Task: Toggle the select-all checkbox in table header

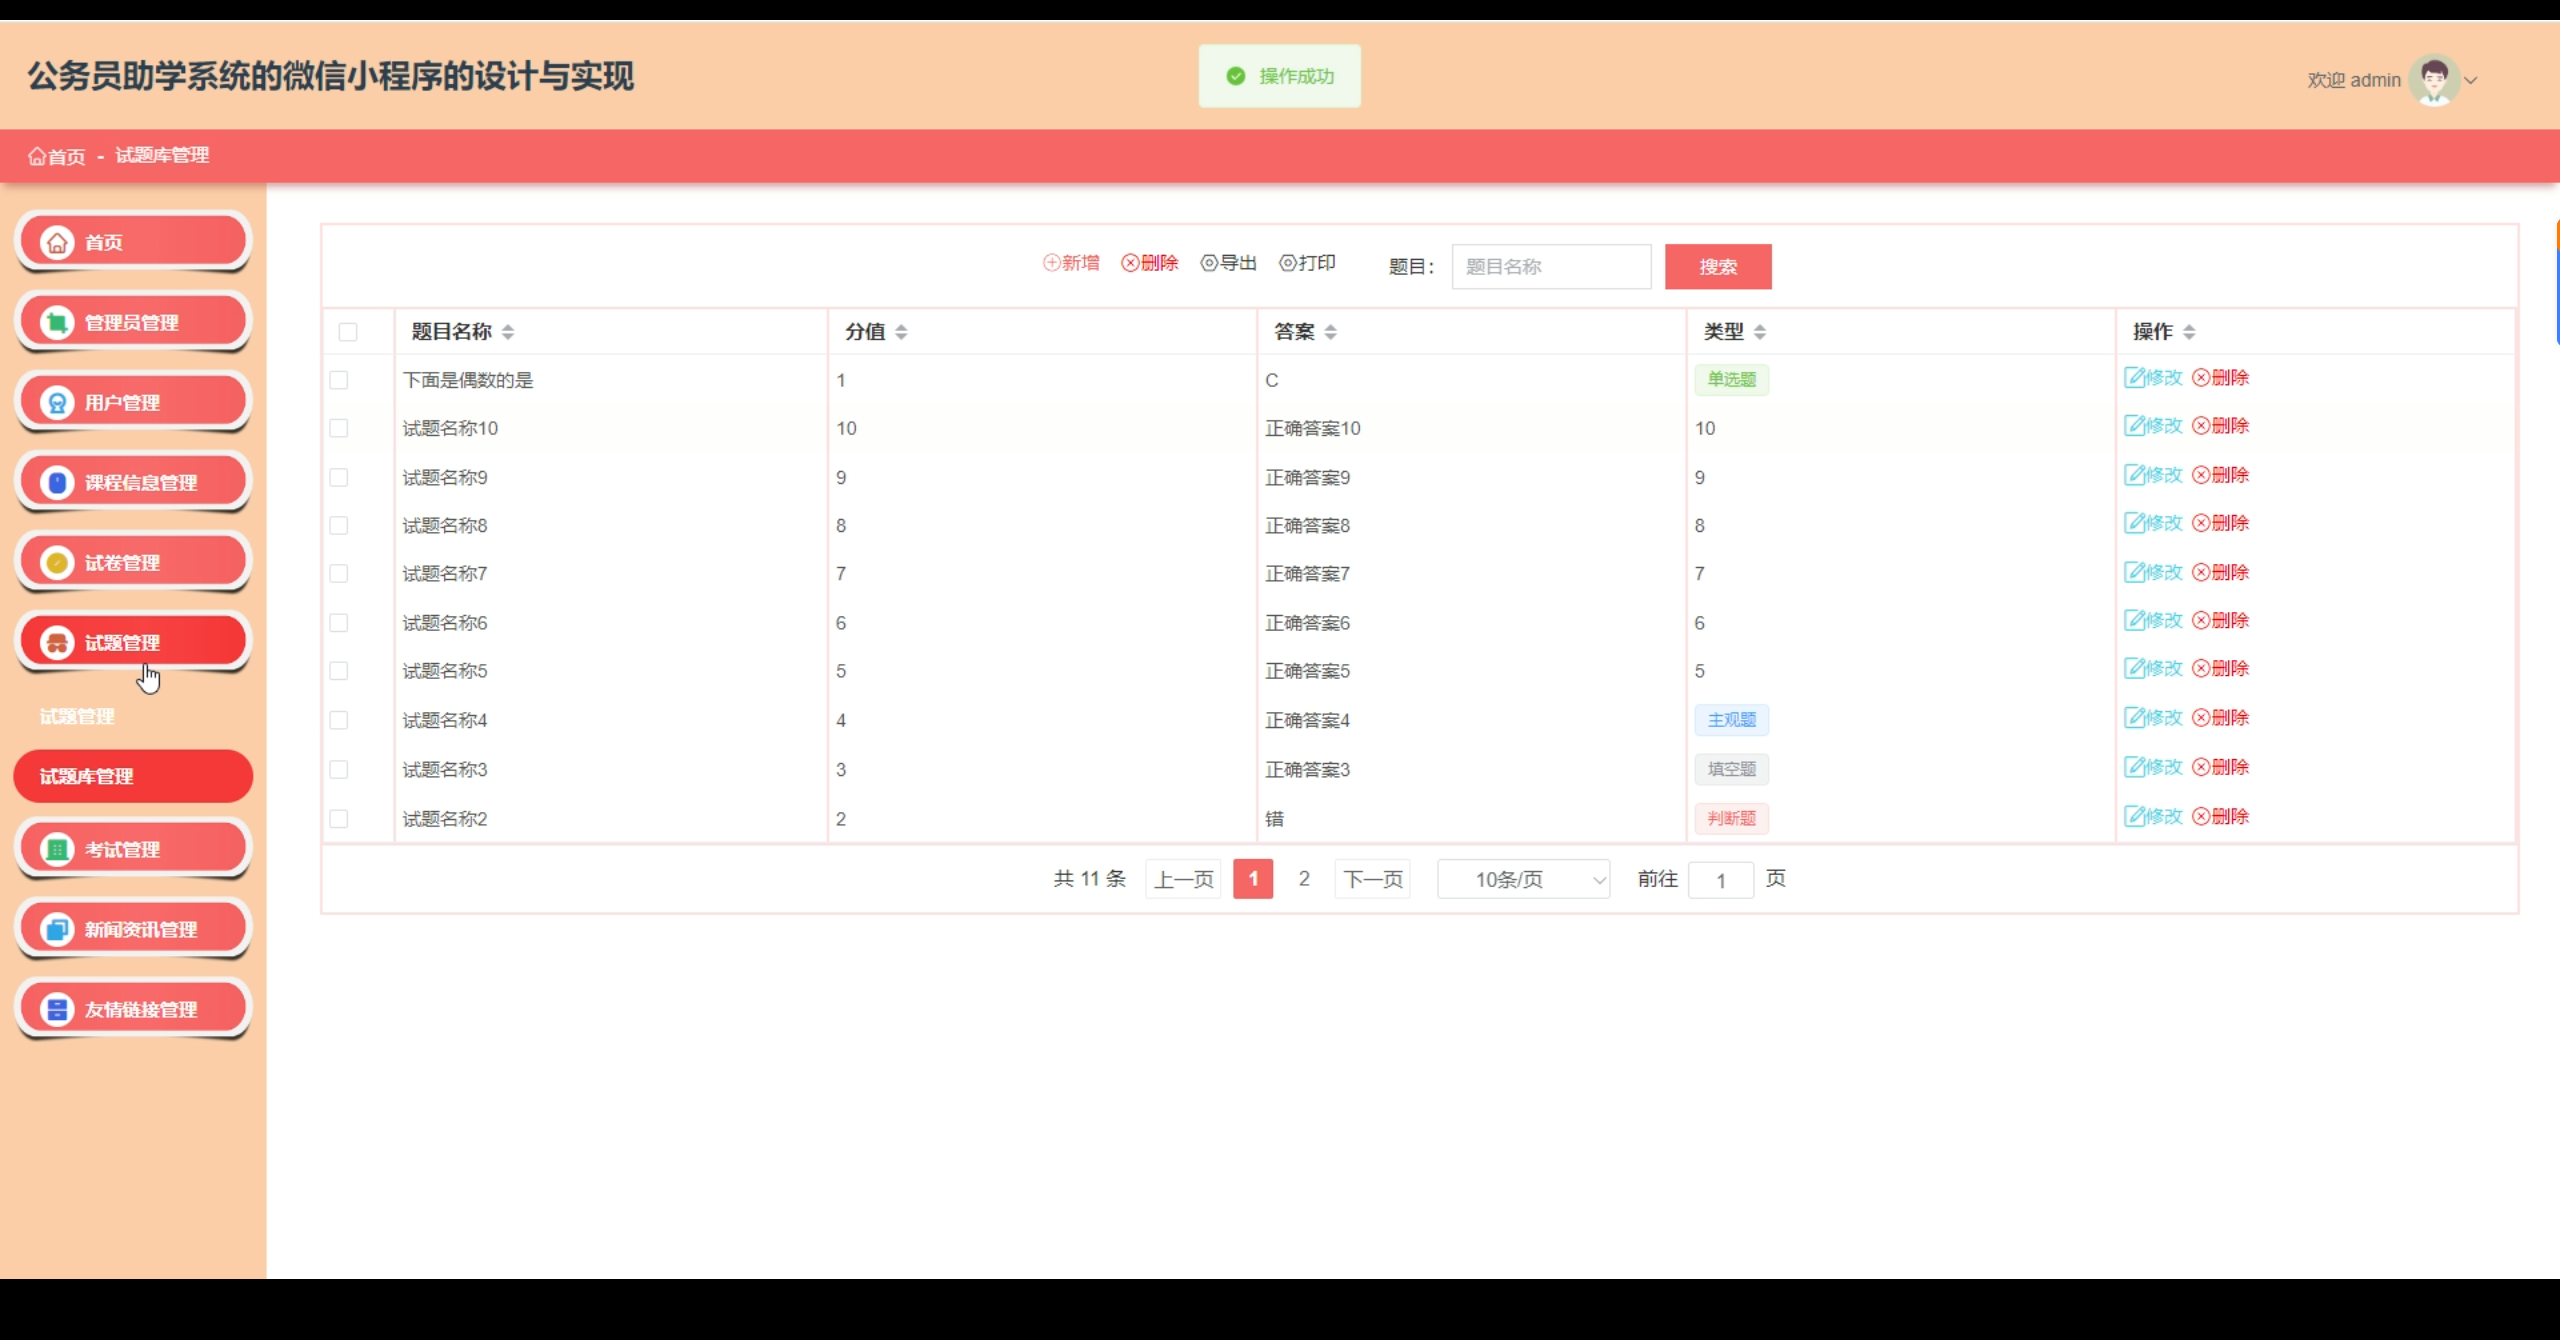Action: click(348, 332)
